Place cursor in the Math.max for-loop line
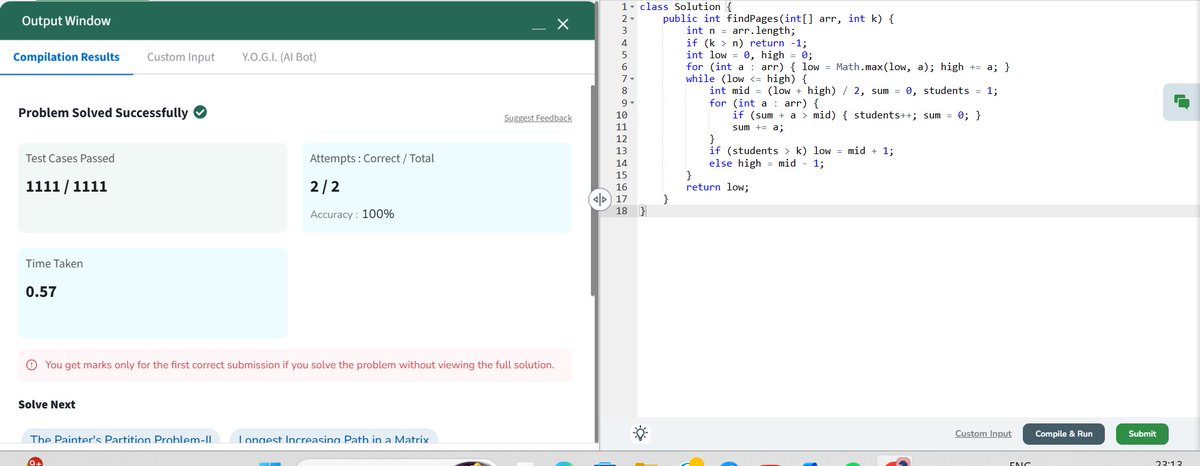Screen dimensions: 1200x466 848,66
